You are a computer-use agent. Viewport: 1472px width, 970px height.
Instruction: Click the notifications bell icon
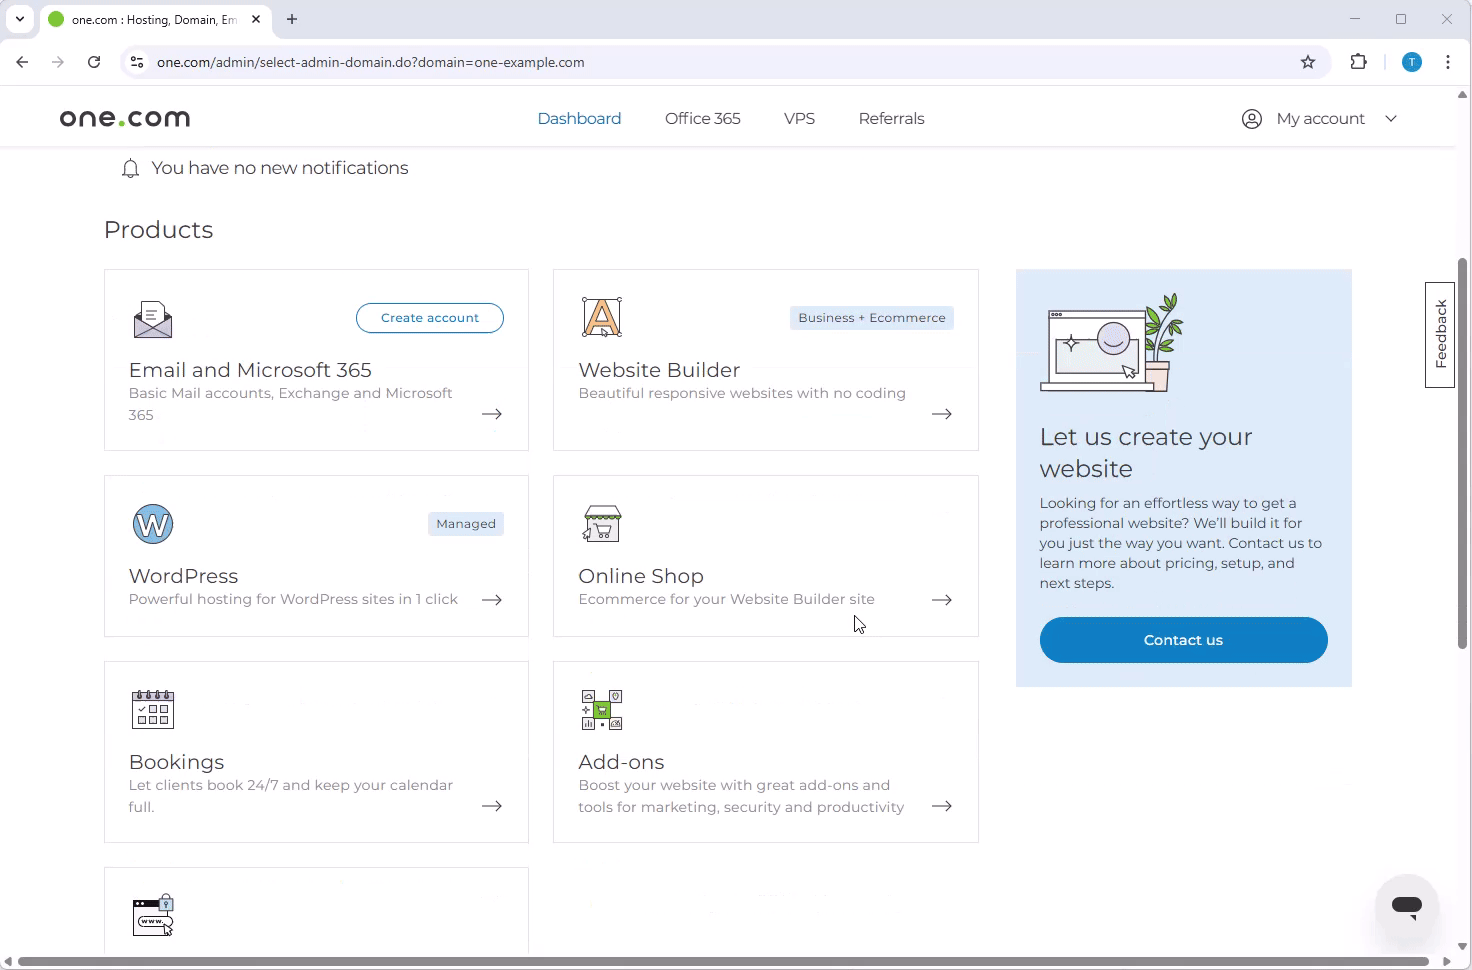pos(130,169)
